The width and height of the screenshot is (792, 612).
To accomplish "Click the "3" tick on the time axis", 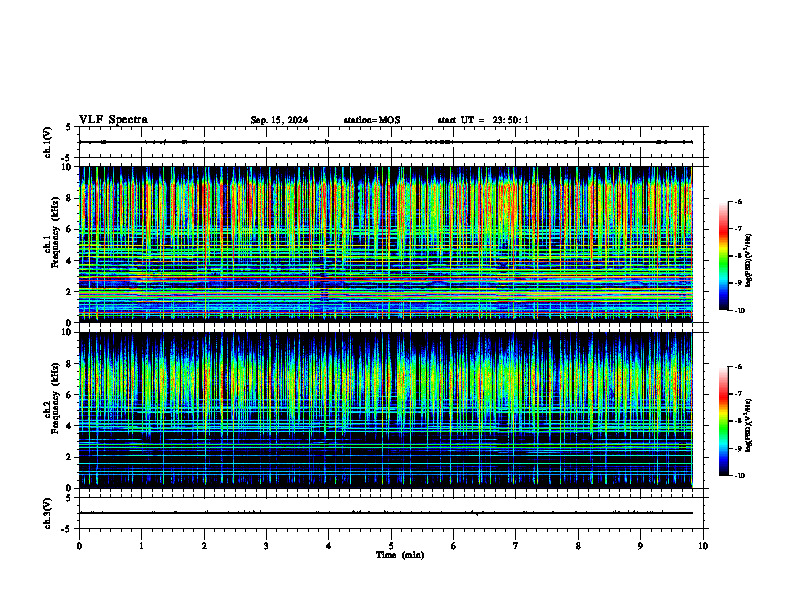I will click(266, 546).
